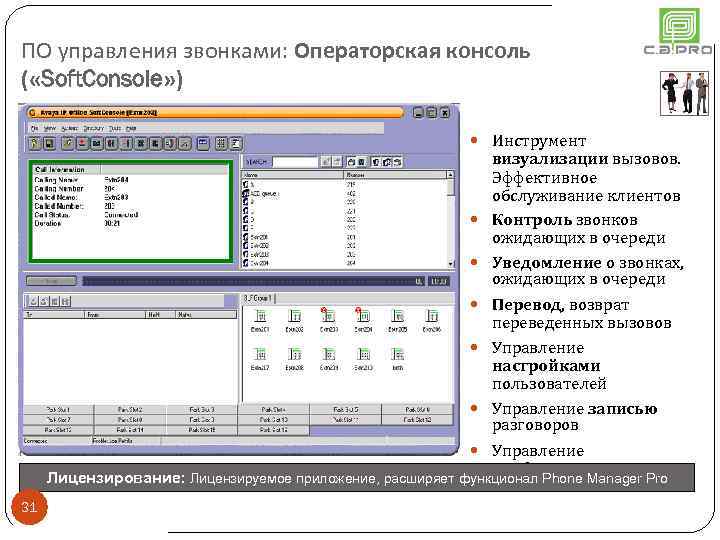
Task: Click the Park Slot 7 button
Action: pos(58,420)
